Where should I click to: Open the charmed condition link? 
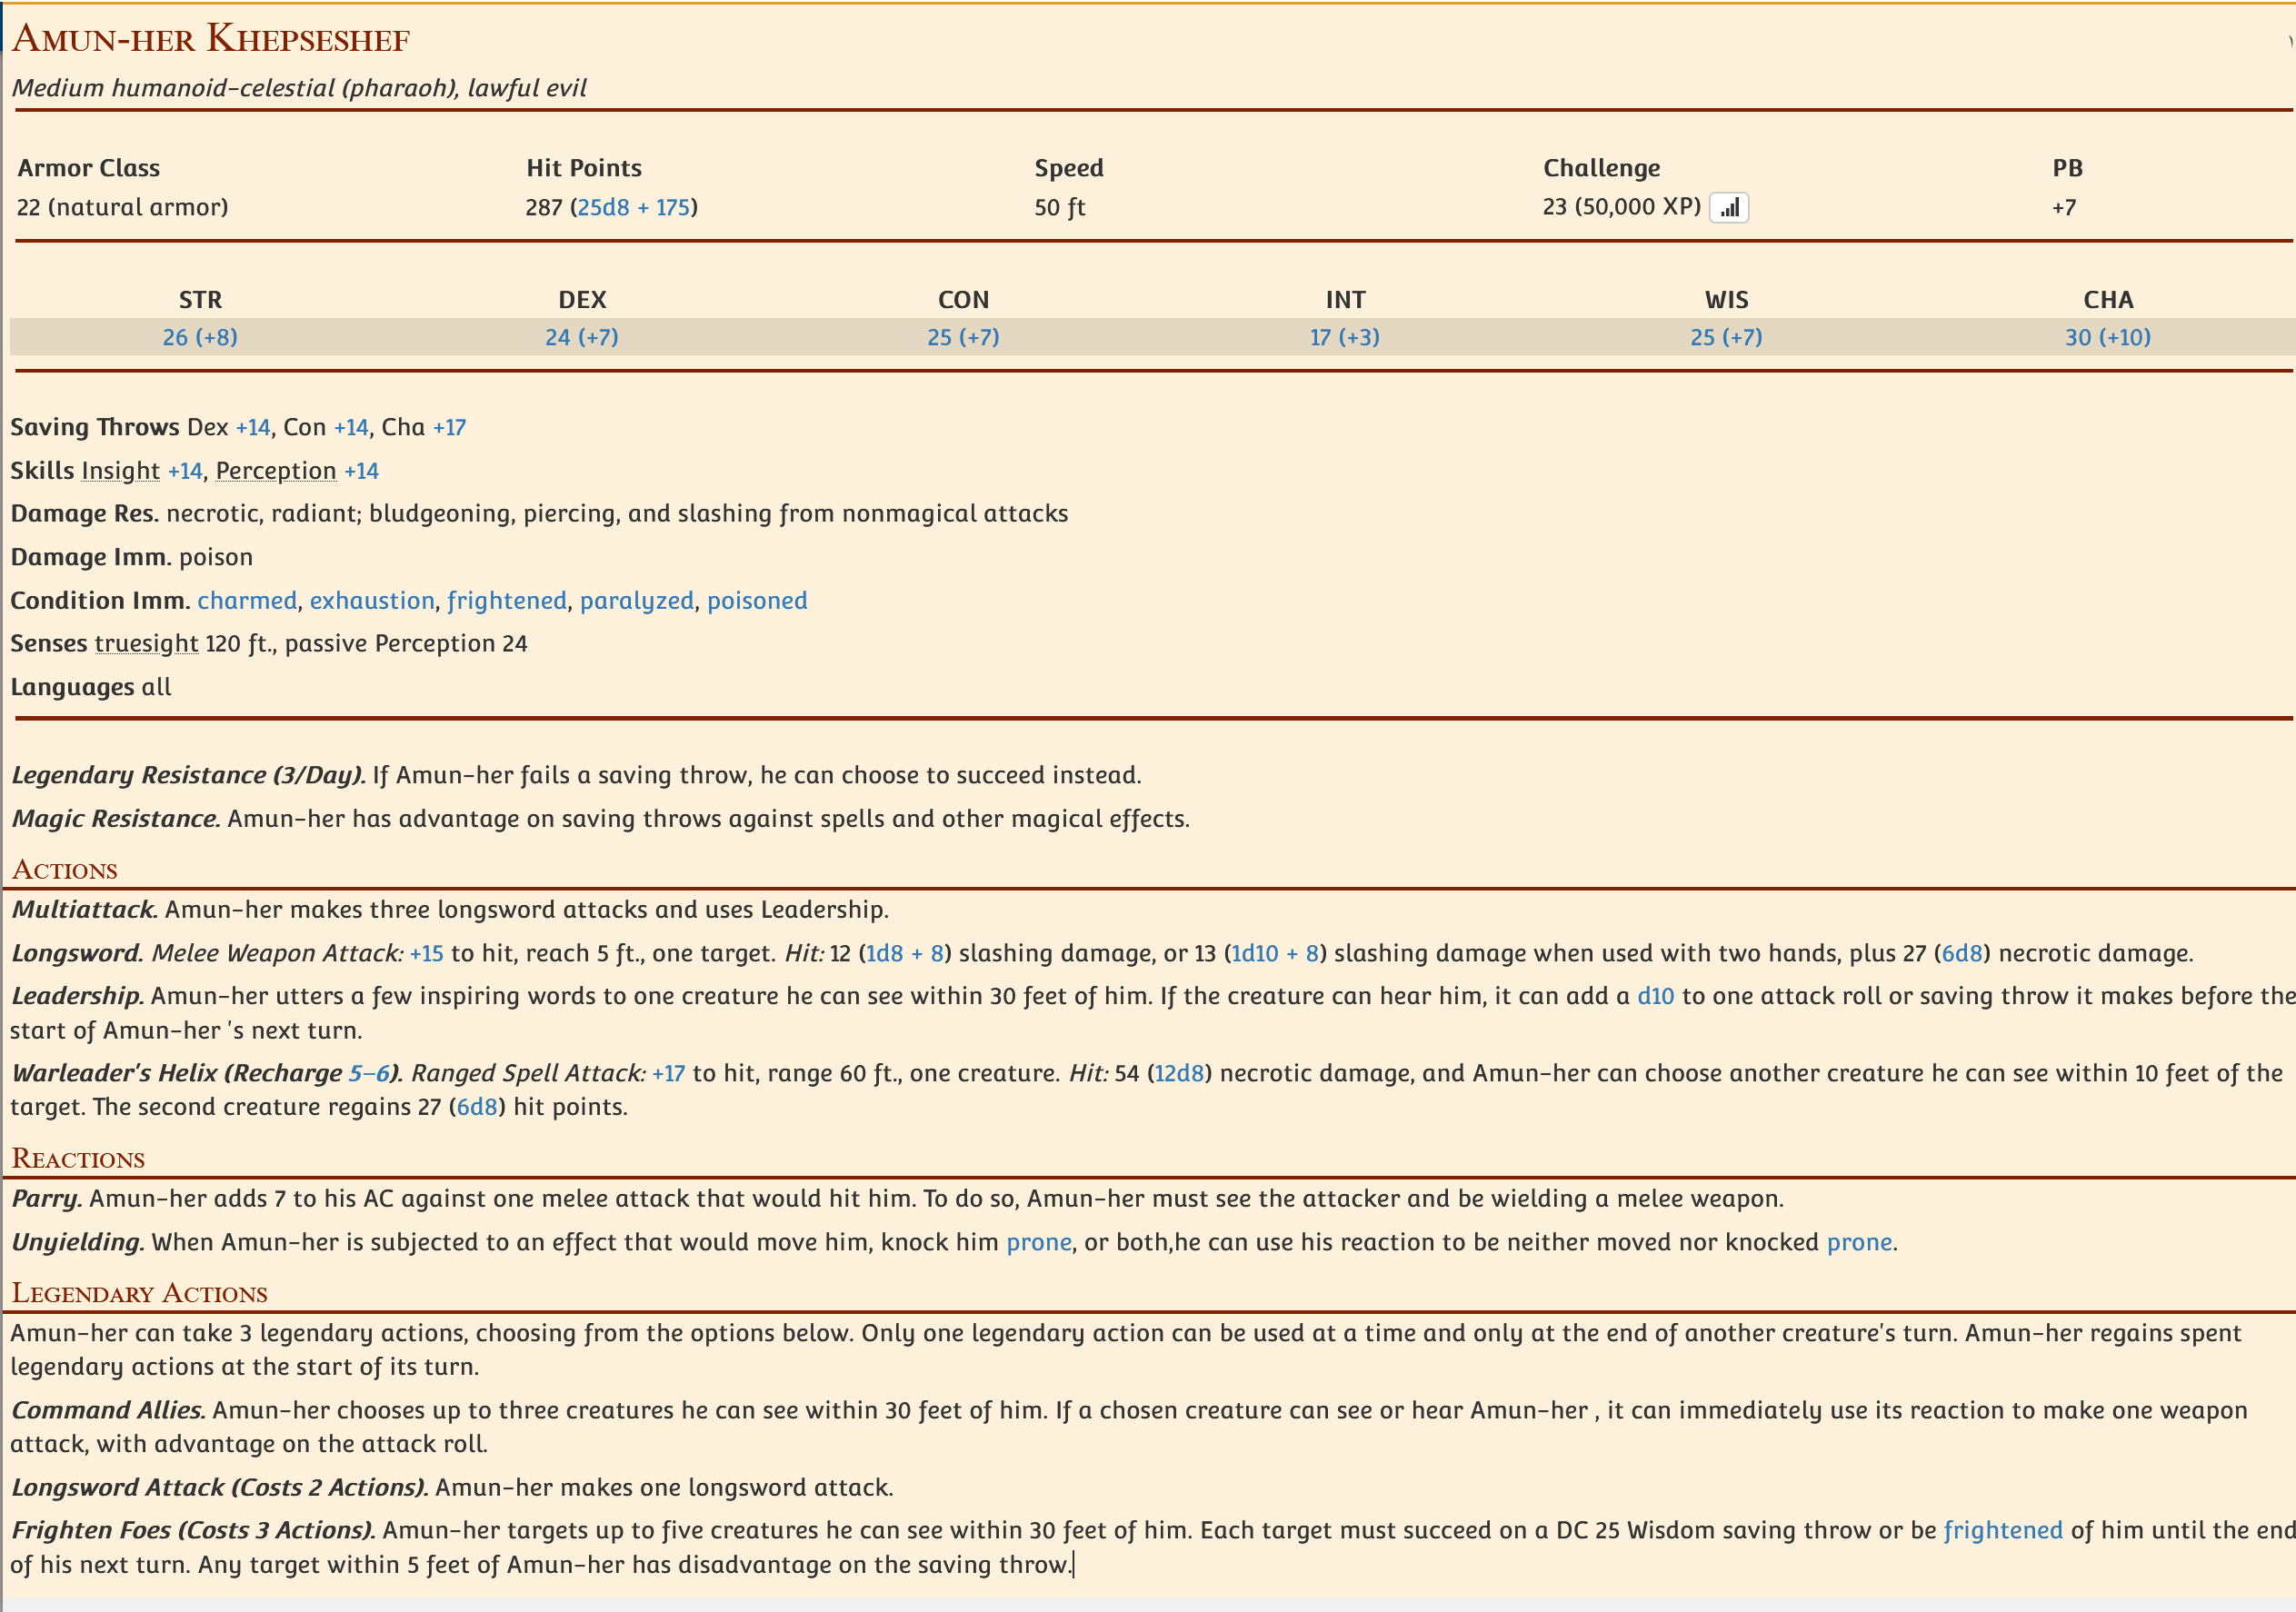pos(247,601)
